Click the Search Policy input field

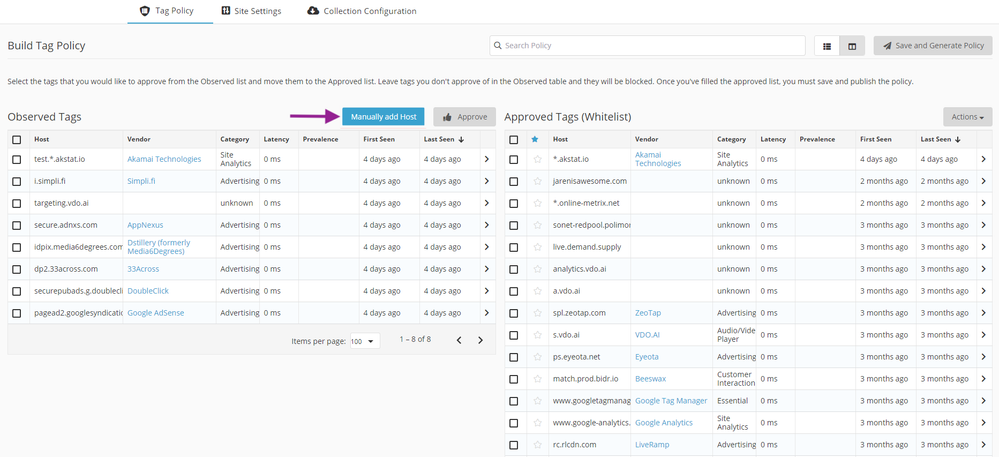coord(647,46)
